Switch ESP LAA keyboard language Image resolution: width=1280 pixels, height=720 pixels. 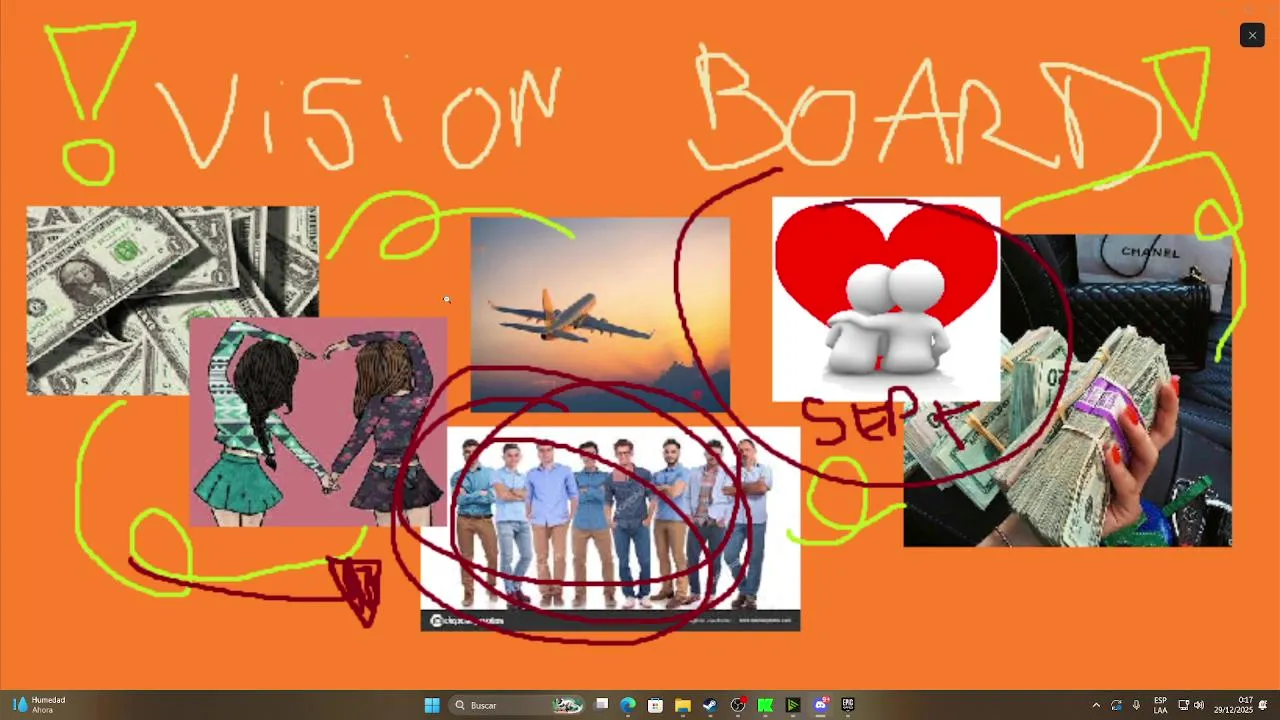pos(1160,705)
